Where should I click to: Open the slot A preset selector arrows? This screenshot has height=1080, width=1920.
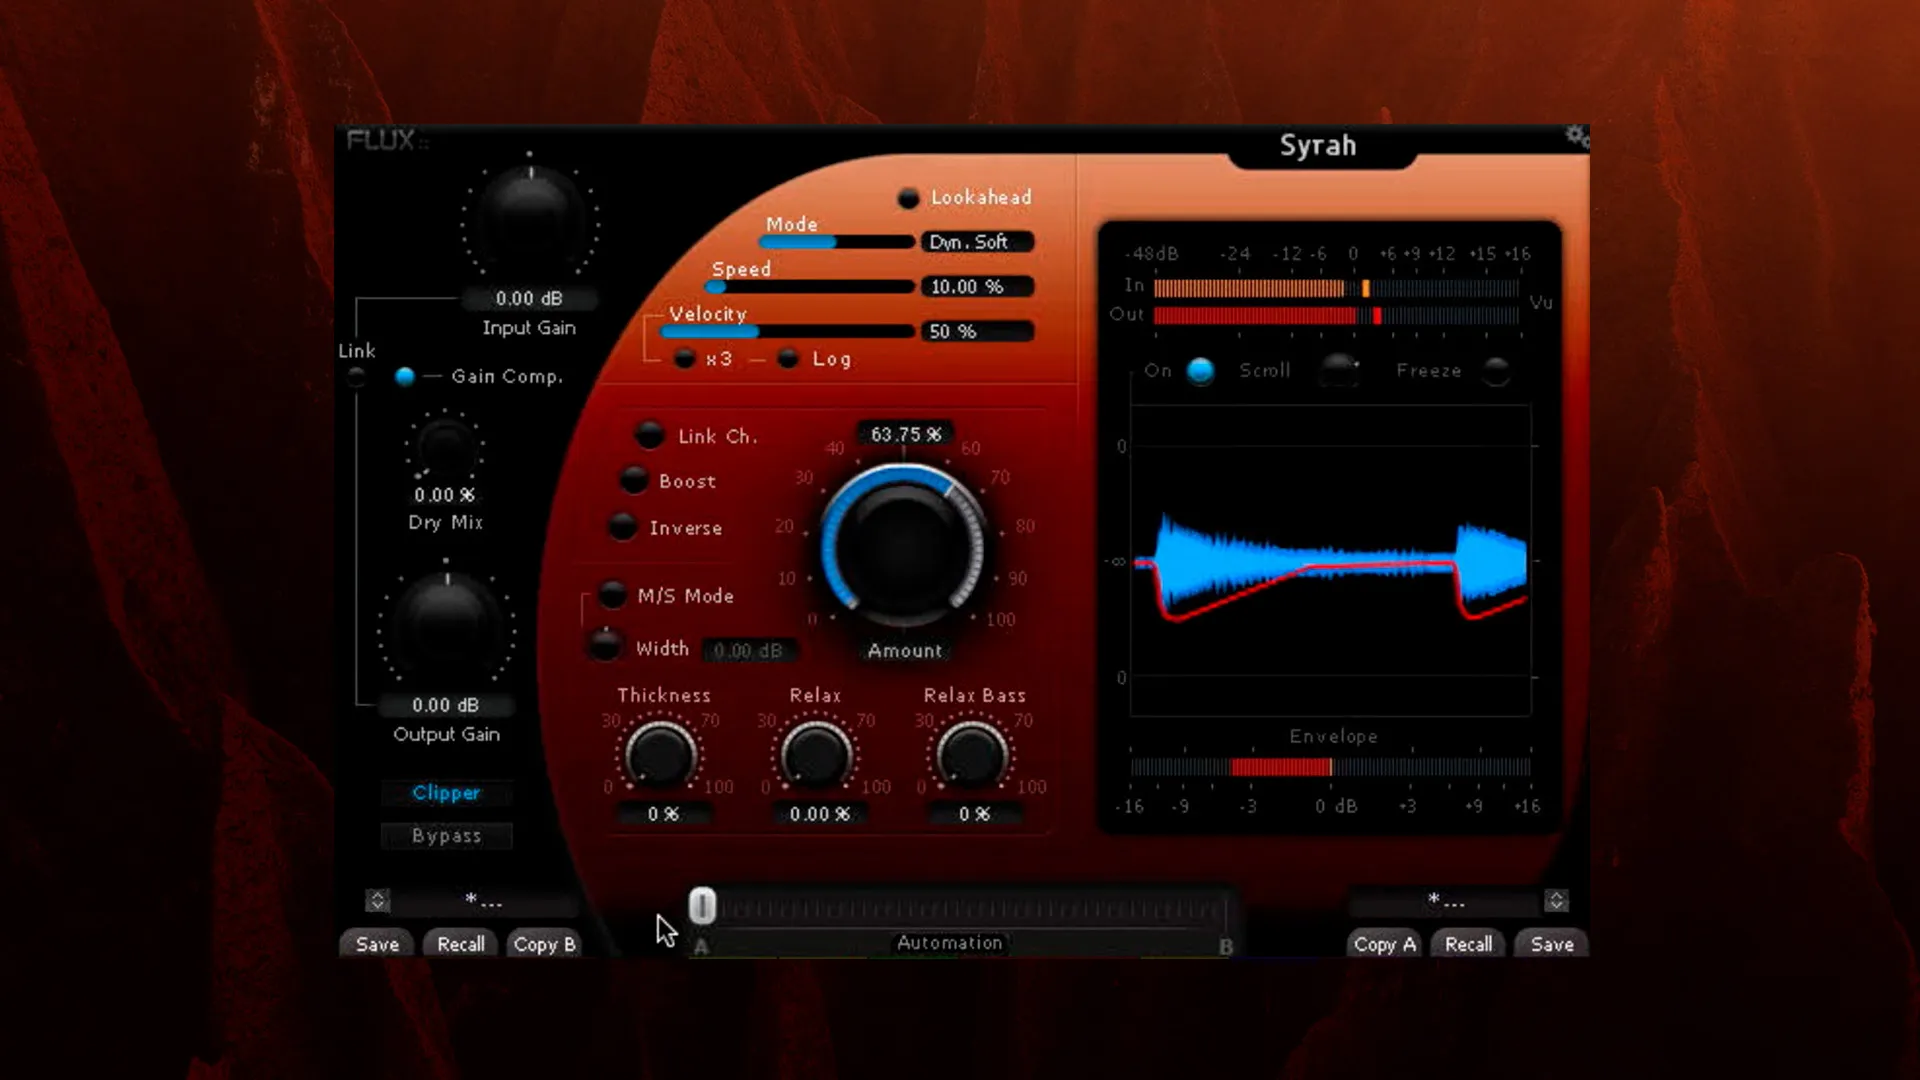(377, 900)
